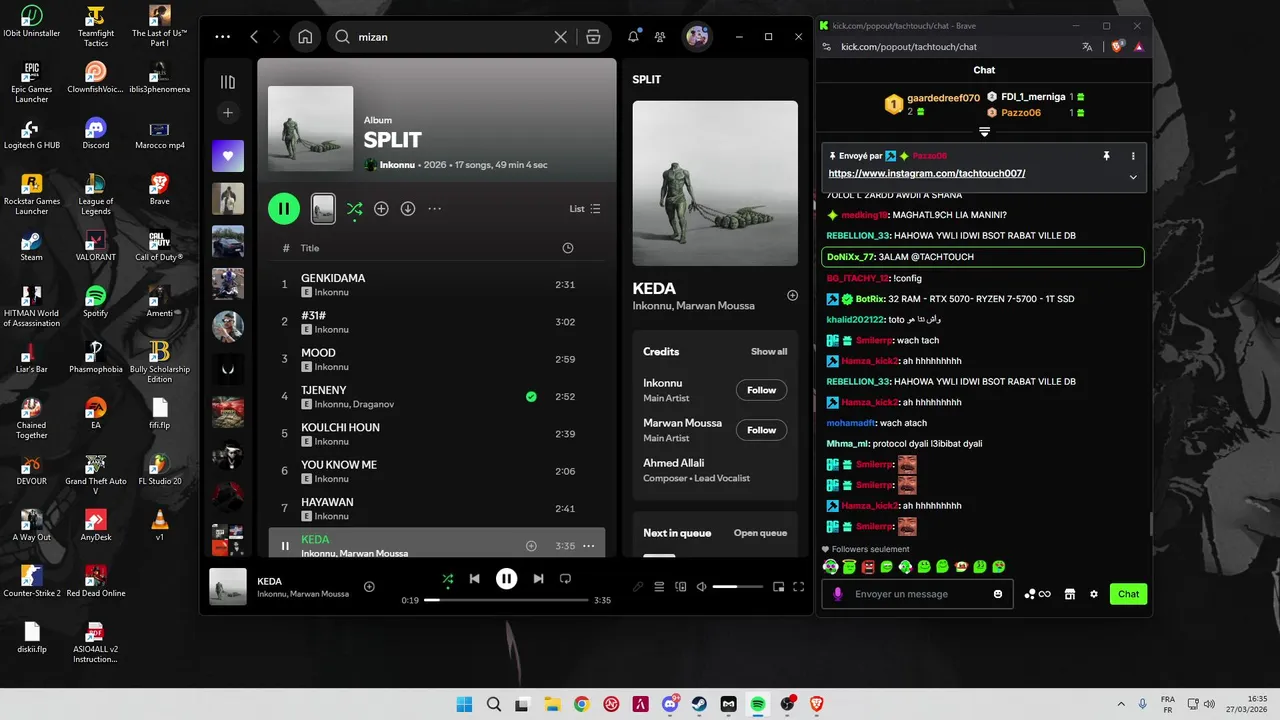Go back in Spotify navigation
The height and width of the screenshot is (720, 1280).
(254, 37)
